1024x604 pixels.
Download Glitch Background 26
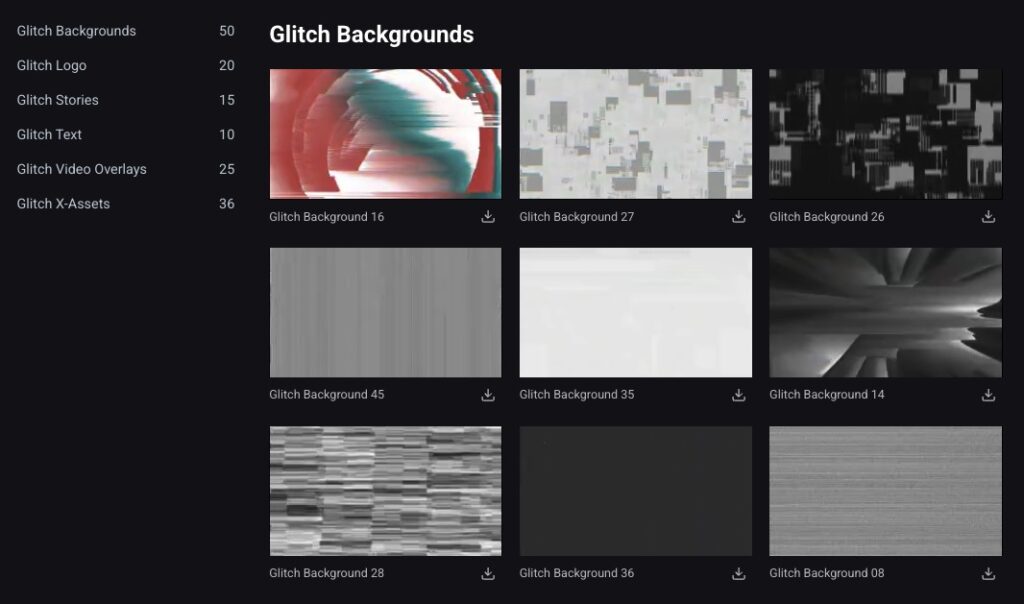click(988, 217)
